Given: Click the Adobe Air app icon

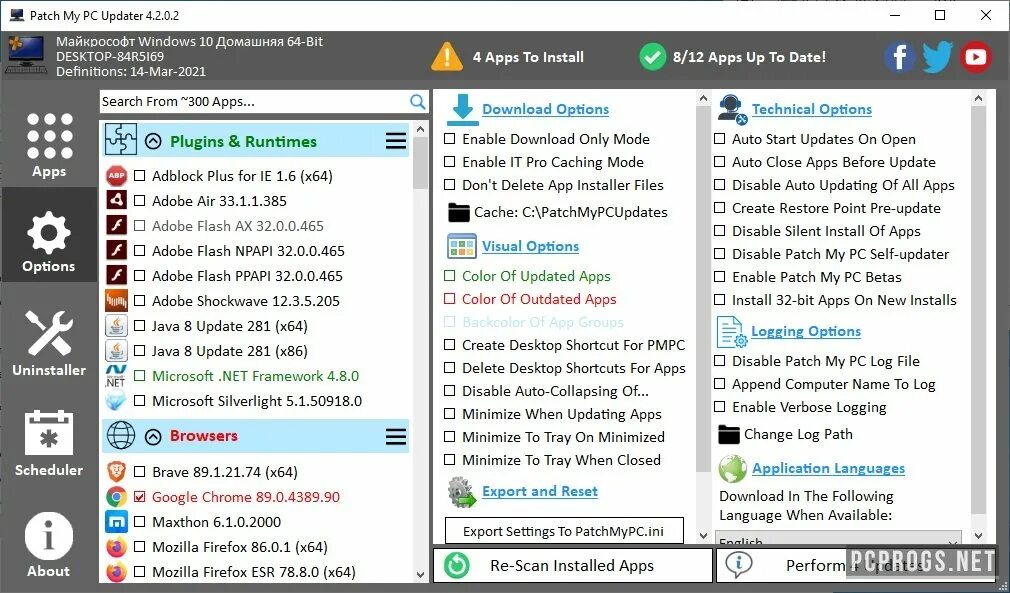Looking at the screenshot, I should [x=117, y=201].
